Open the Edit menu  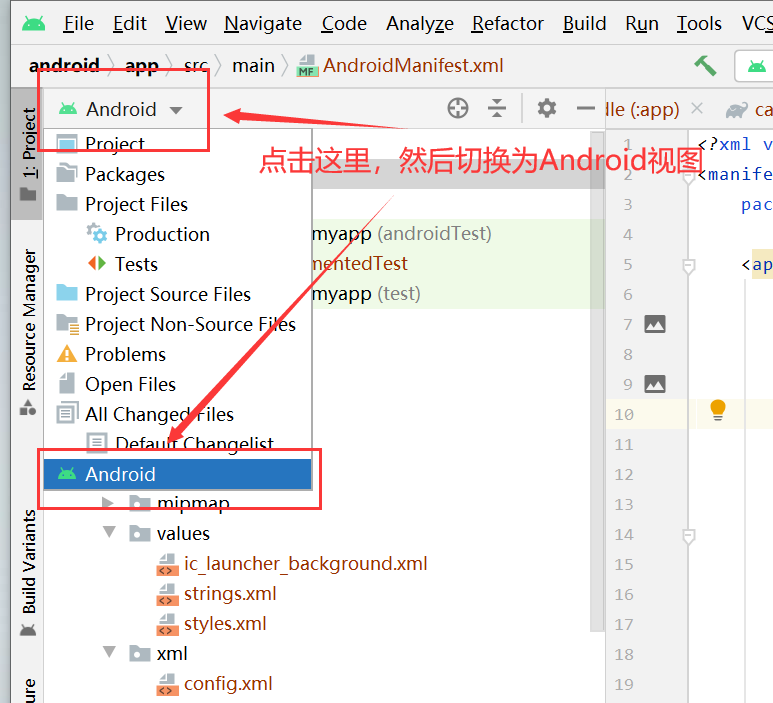coord(130,24)
